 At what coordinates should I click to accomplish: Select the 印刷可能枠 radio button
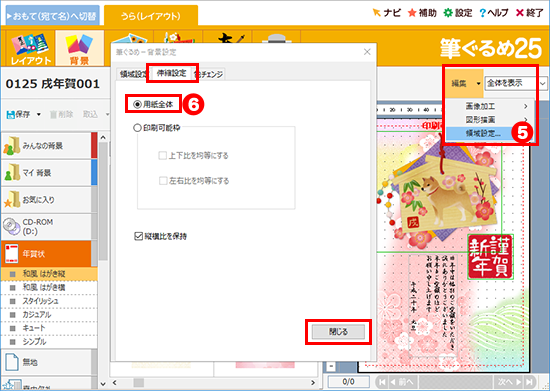click(x=137, y=128)
